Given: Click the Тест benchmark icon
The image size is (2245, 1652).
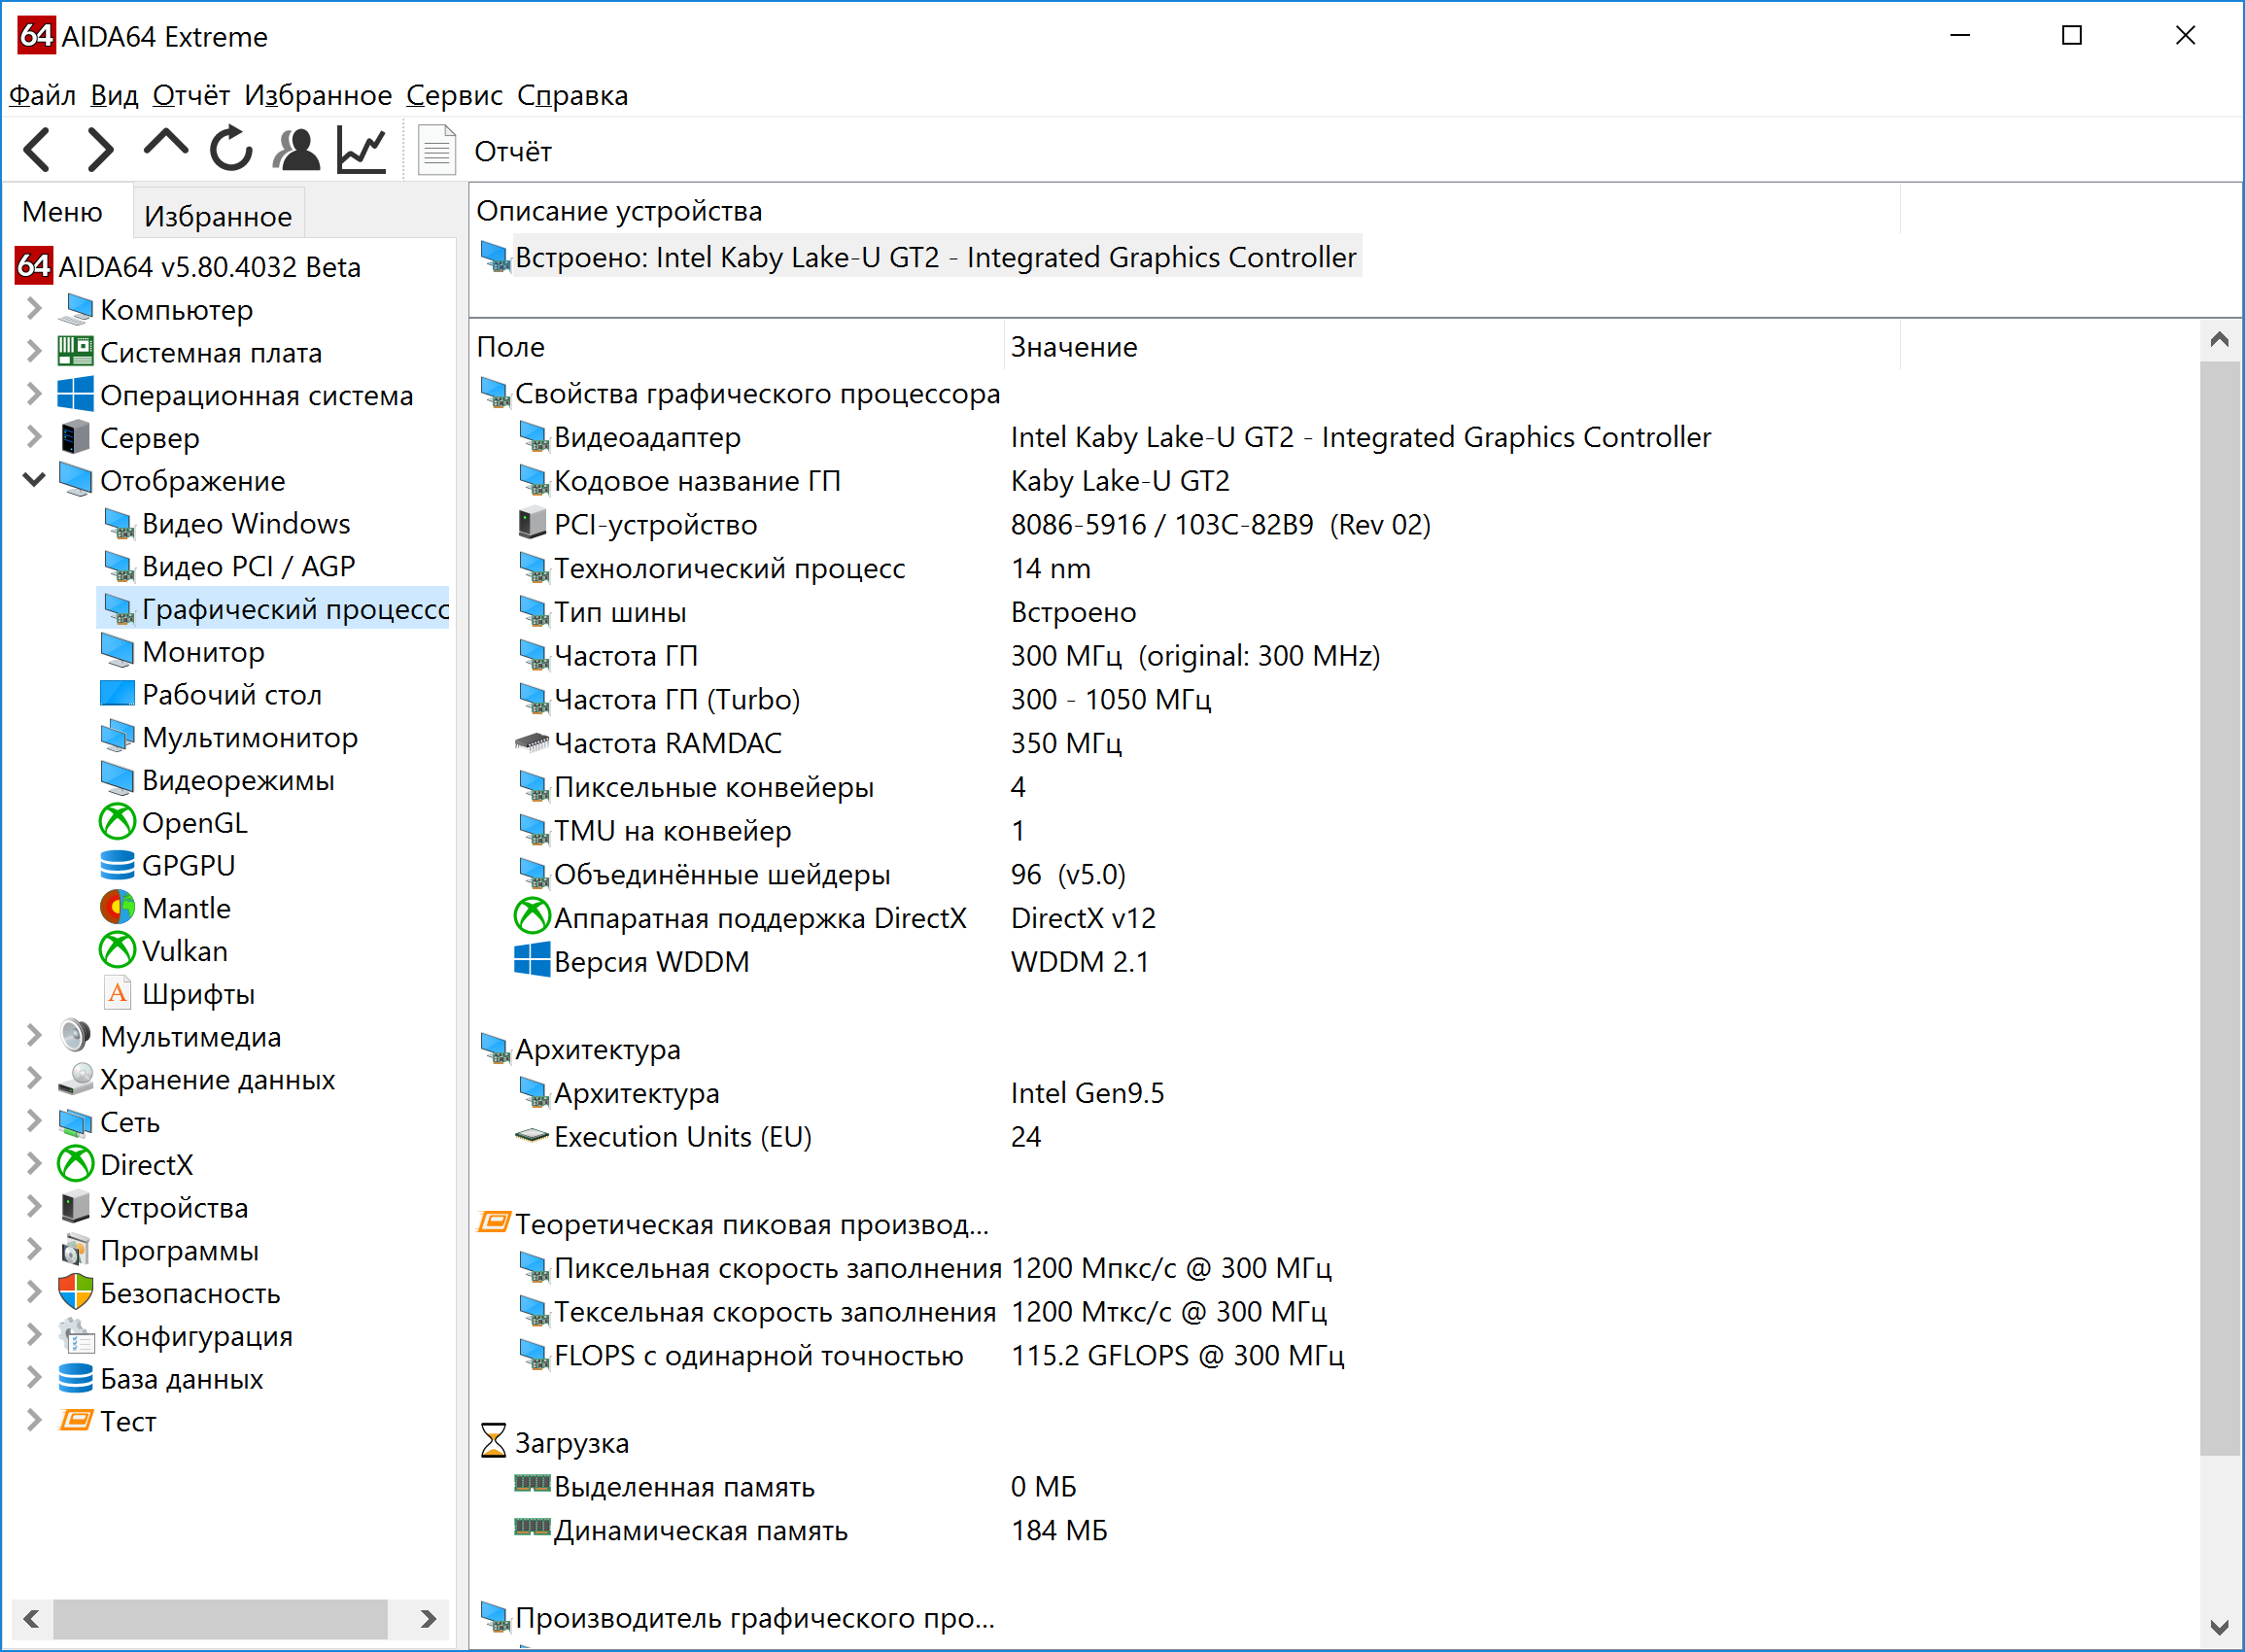Looking at the screenshot, I should point(76,1421).
